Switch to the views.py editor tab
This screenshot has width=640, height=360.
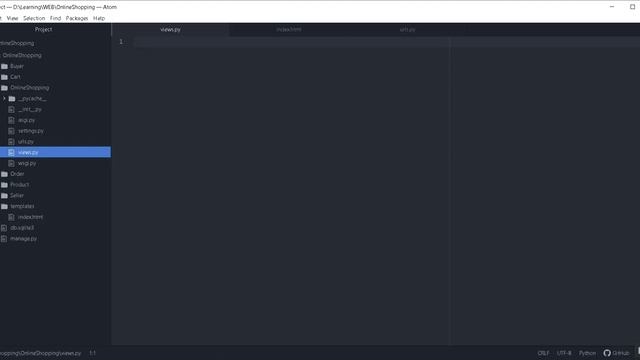click(171, 29)
